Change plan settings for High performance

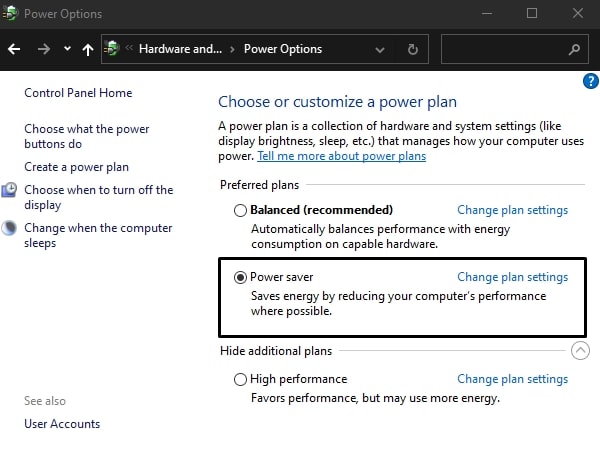512,379
